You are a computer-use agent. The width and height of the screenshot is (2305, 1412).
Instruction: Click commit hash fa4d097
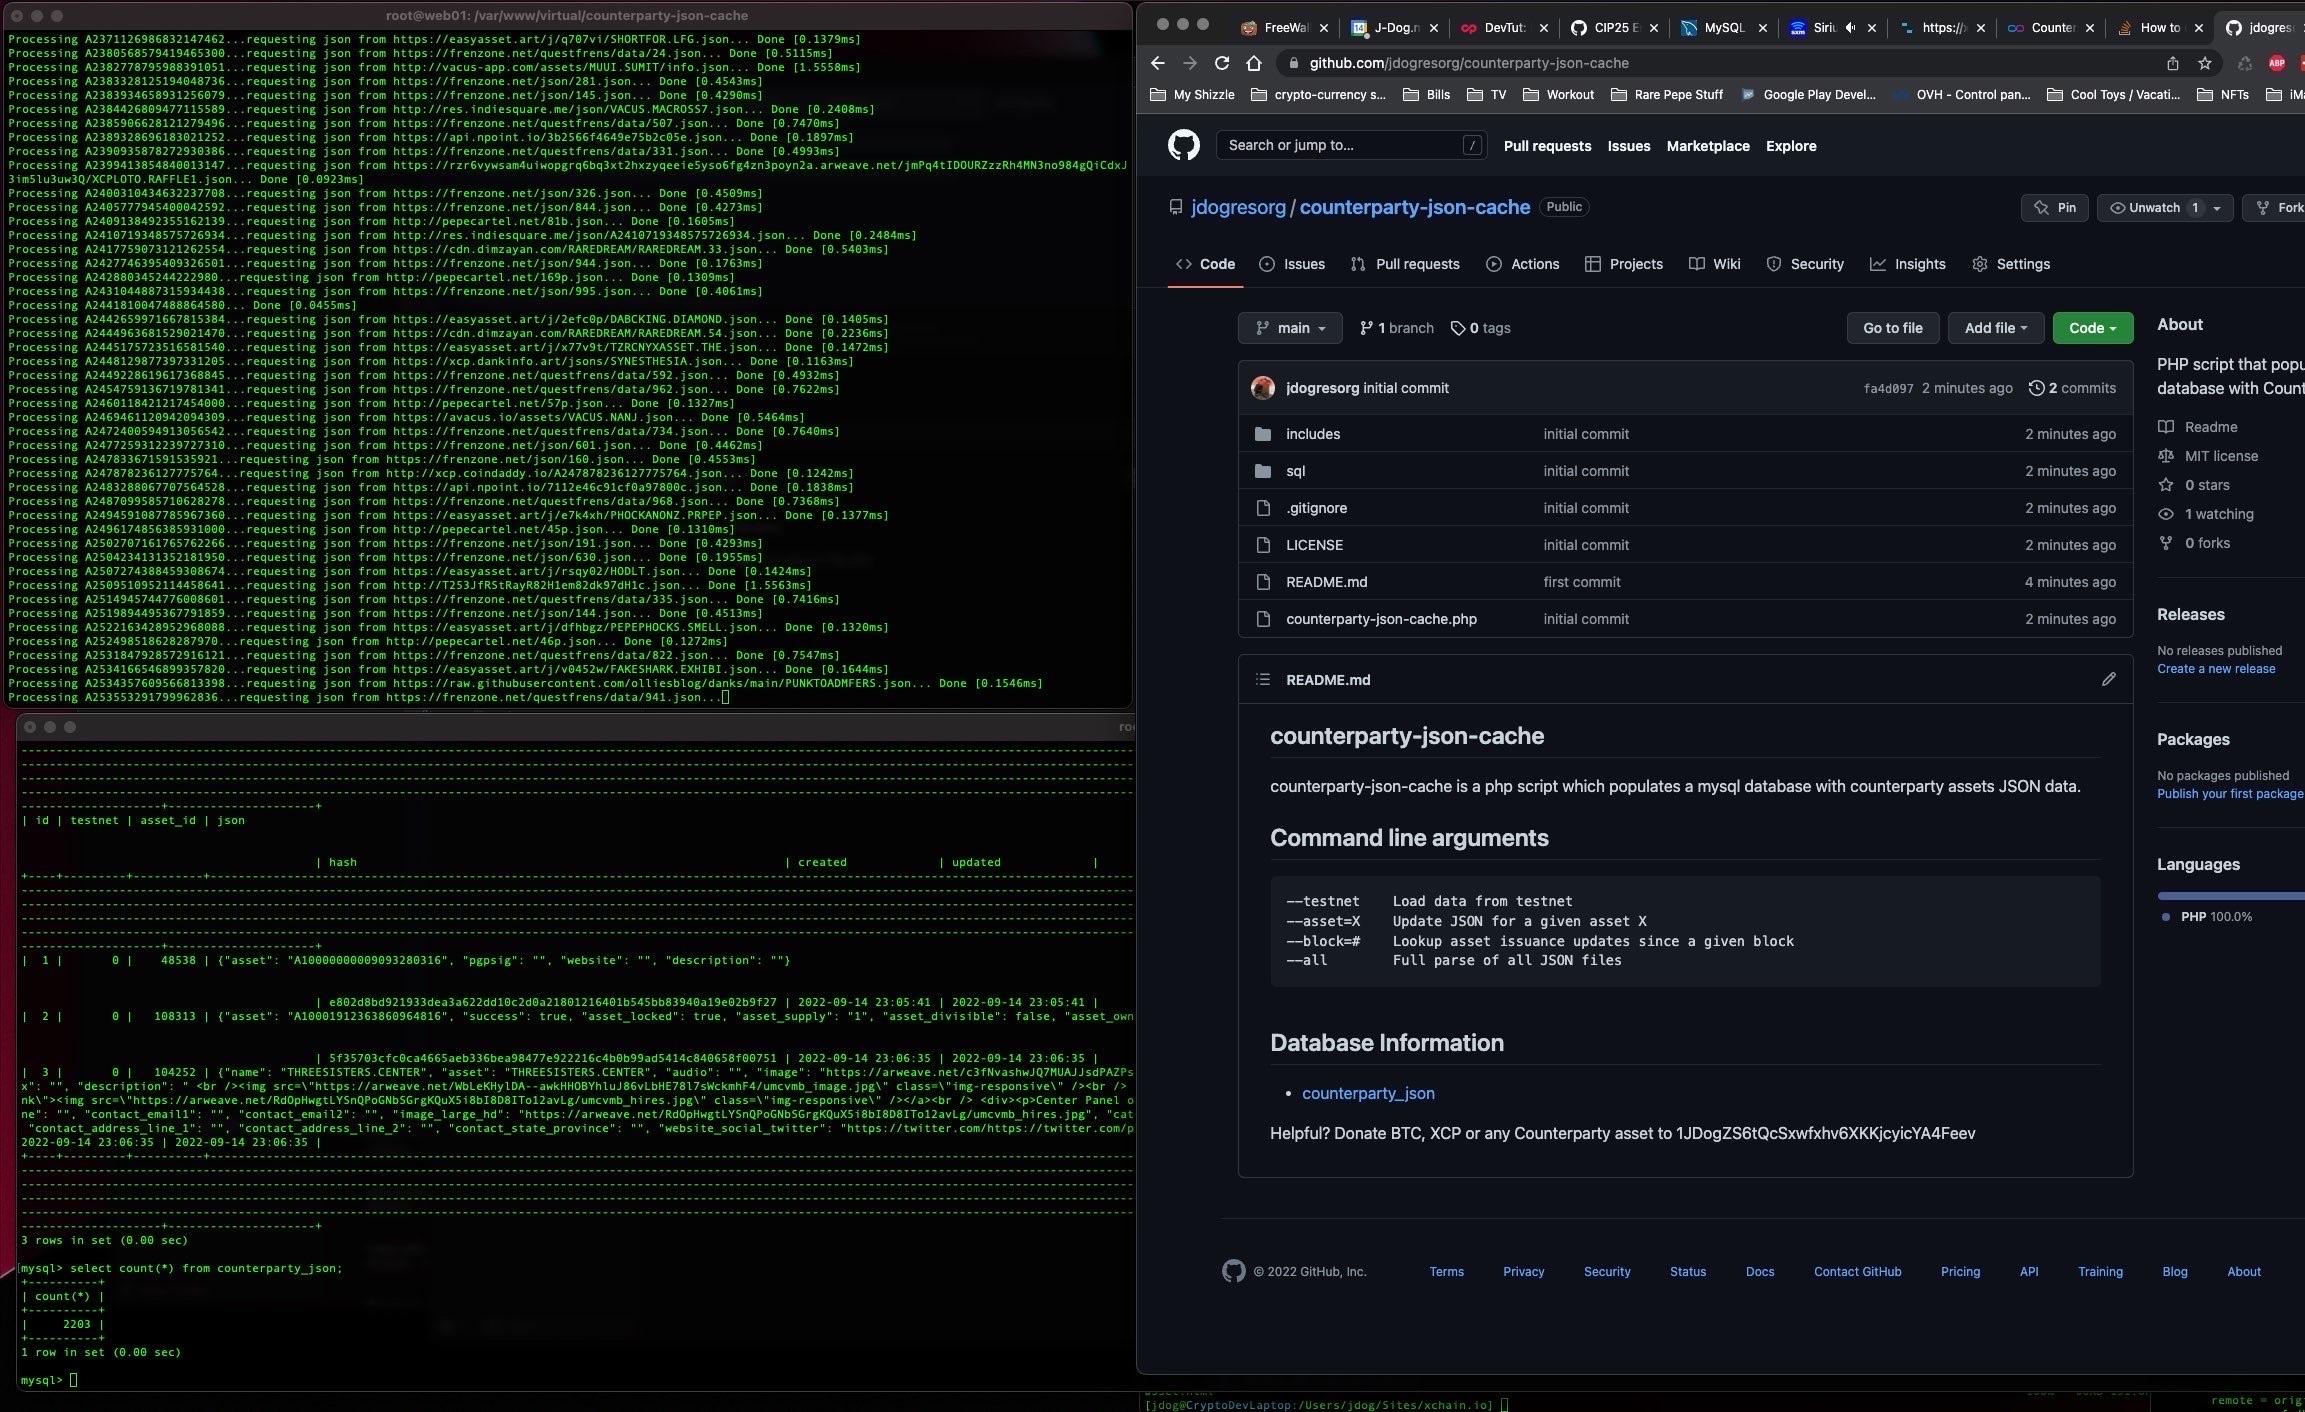(1888, 389)
